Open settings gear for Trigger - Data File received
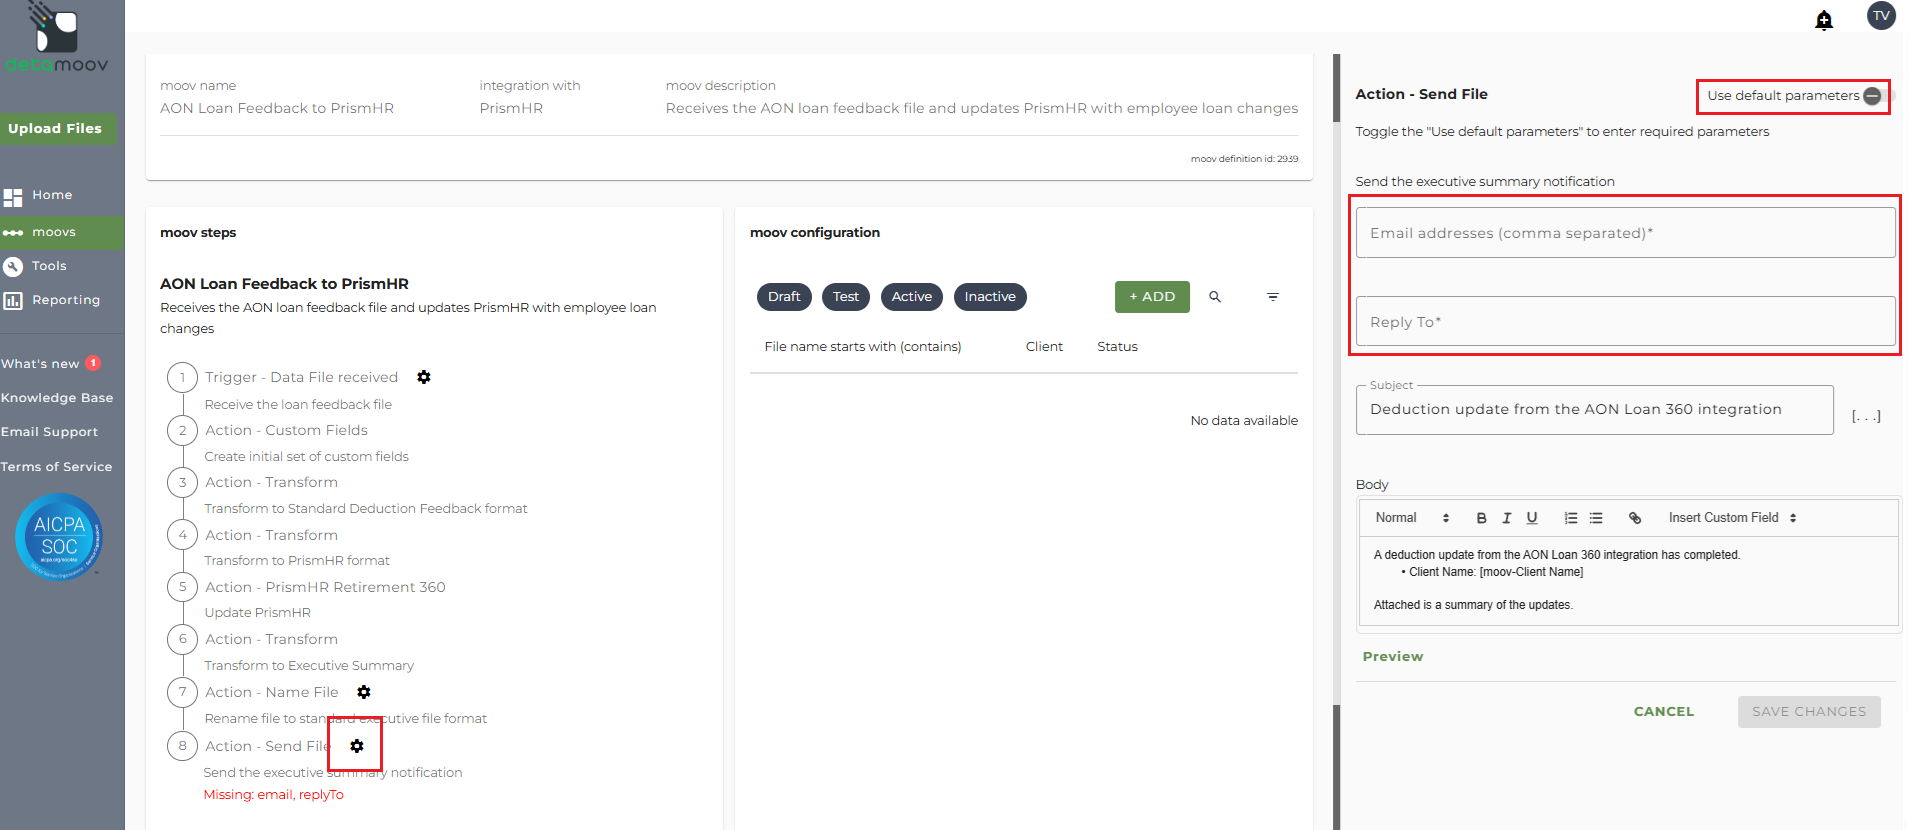1908x830 pixels. (x=424, y=377)
